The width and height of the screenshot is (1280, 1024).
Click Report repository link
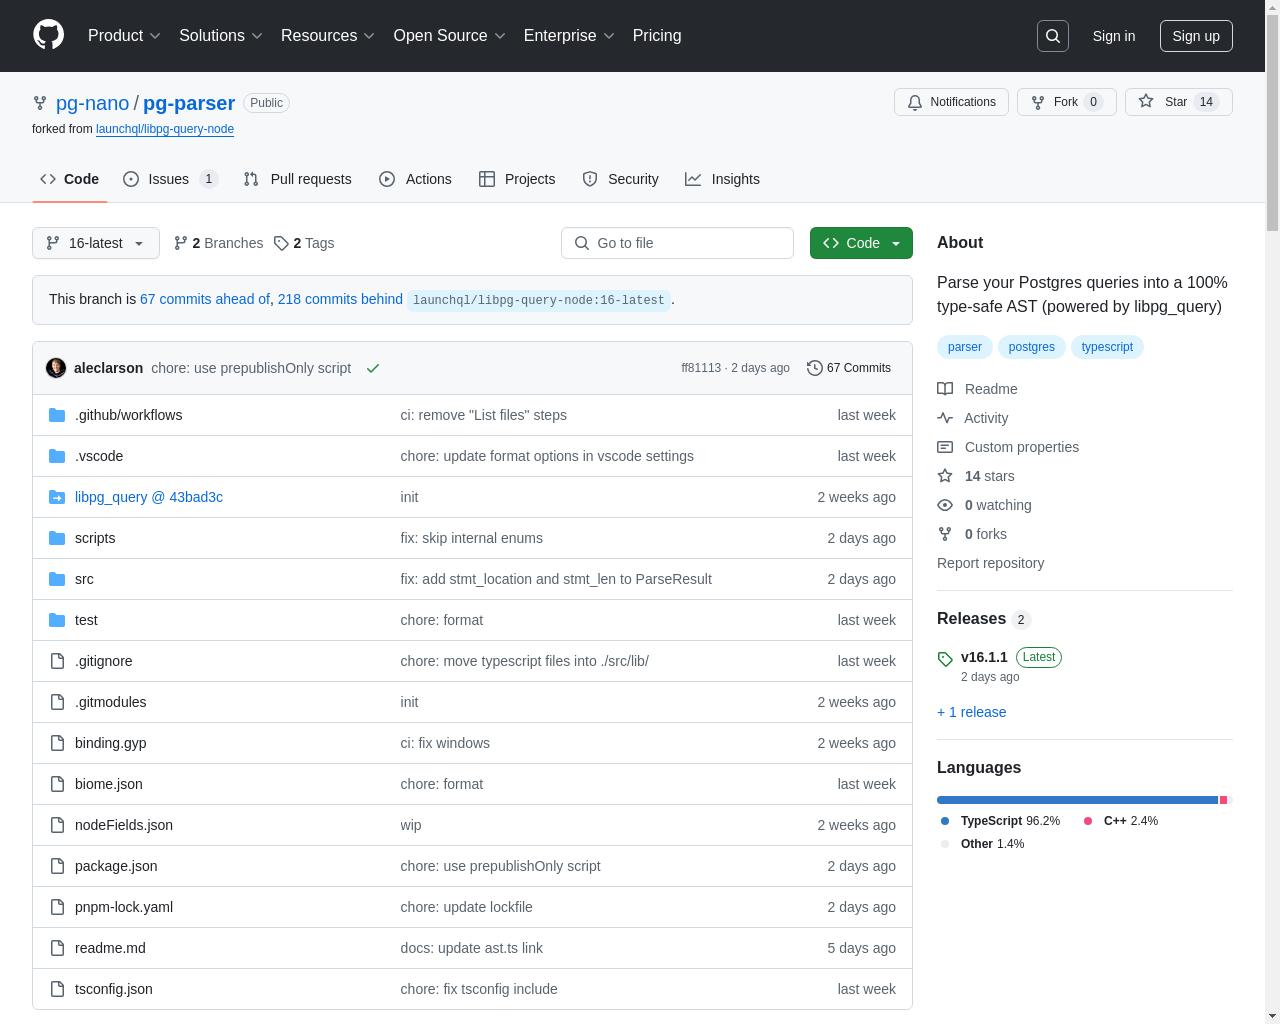tap(990, 563)
